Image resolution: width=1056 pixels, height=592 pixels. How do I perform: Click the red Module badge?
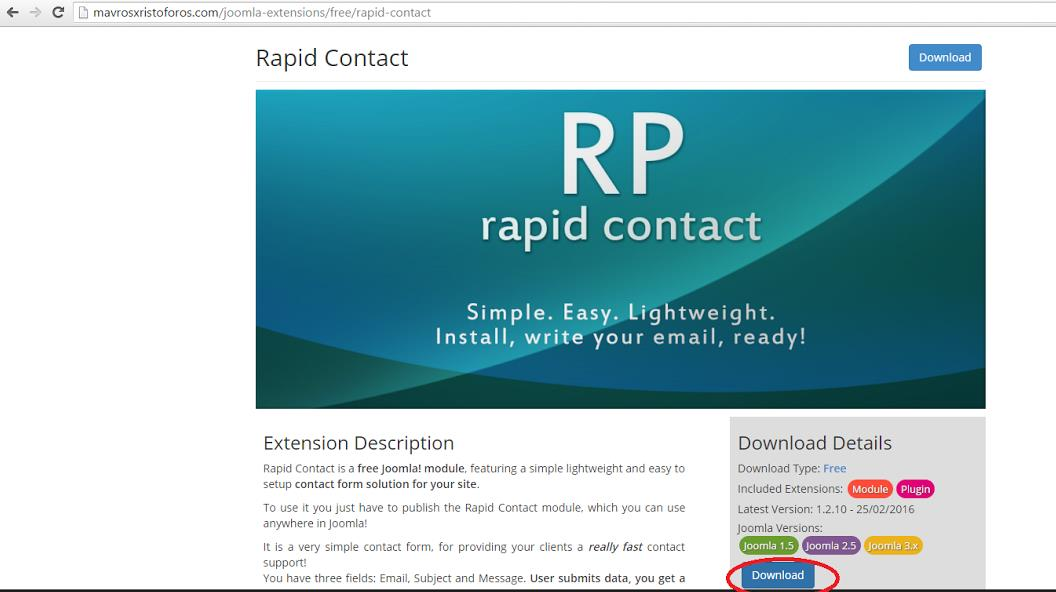869,489
